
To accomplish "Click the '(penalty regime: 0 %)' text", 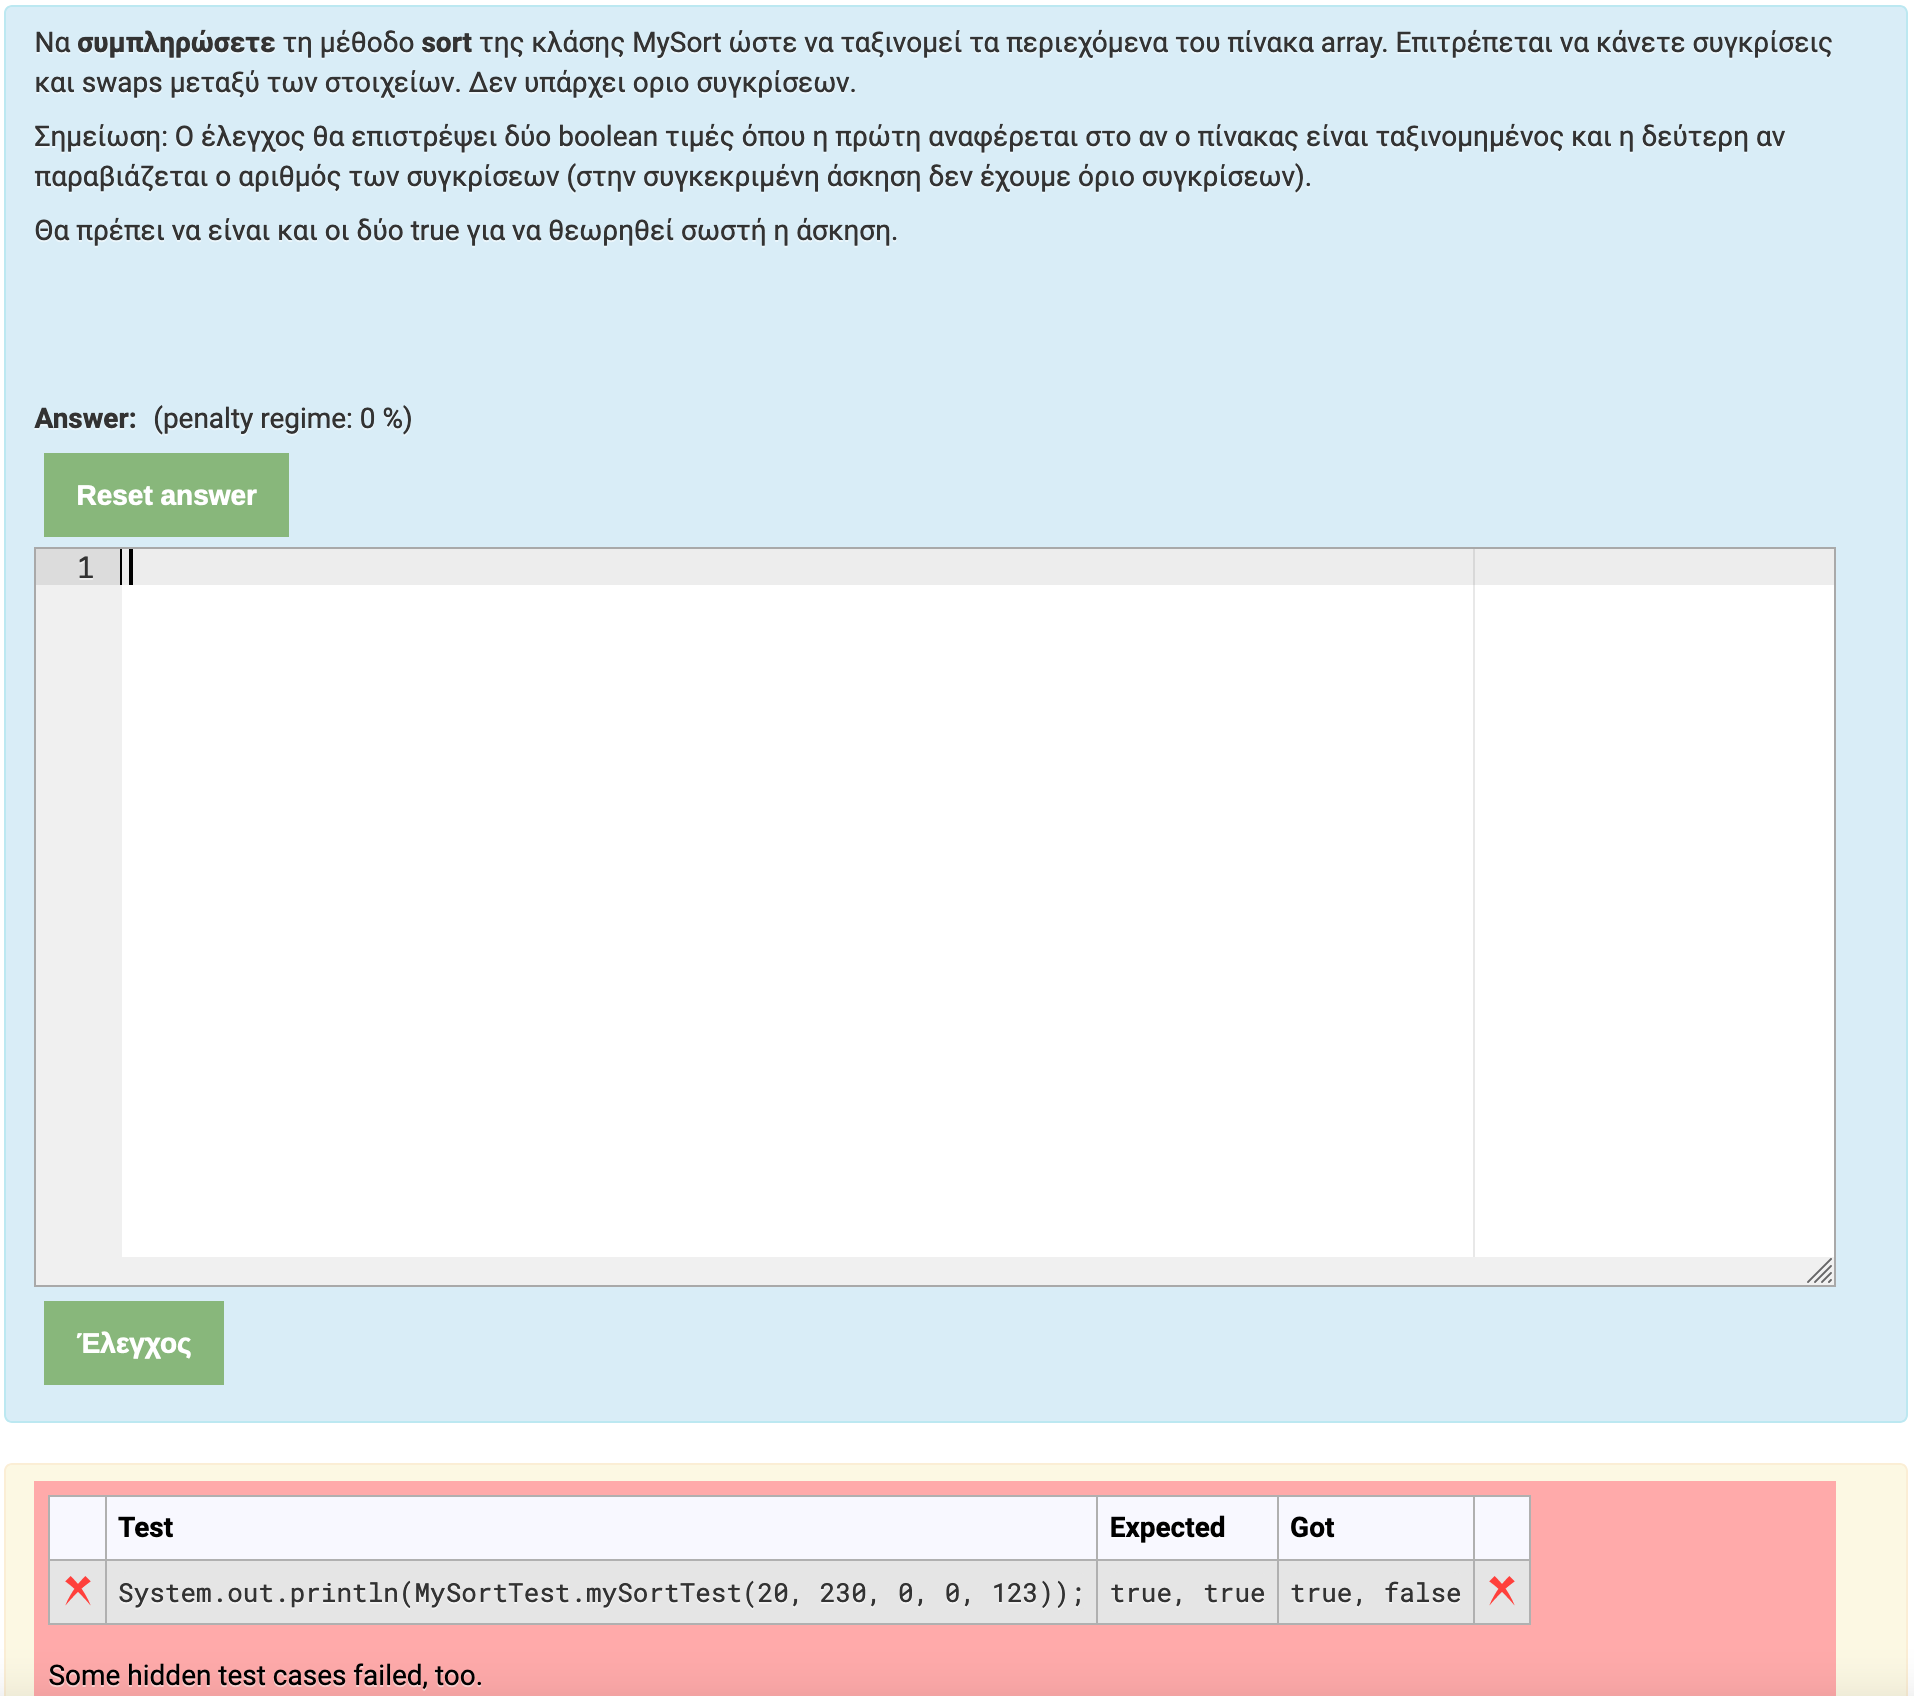I will (282, 418).
